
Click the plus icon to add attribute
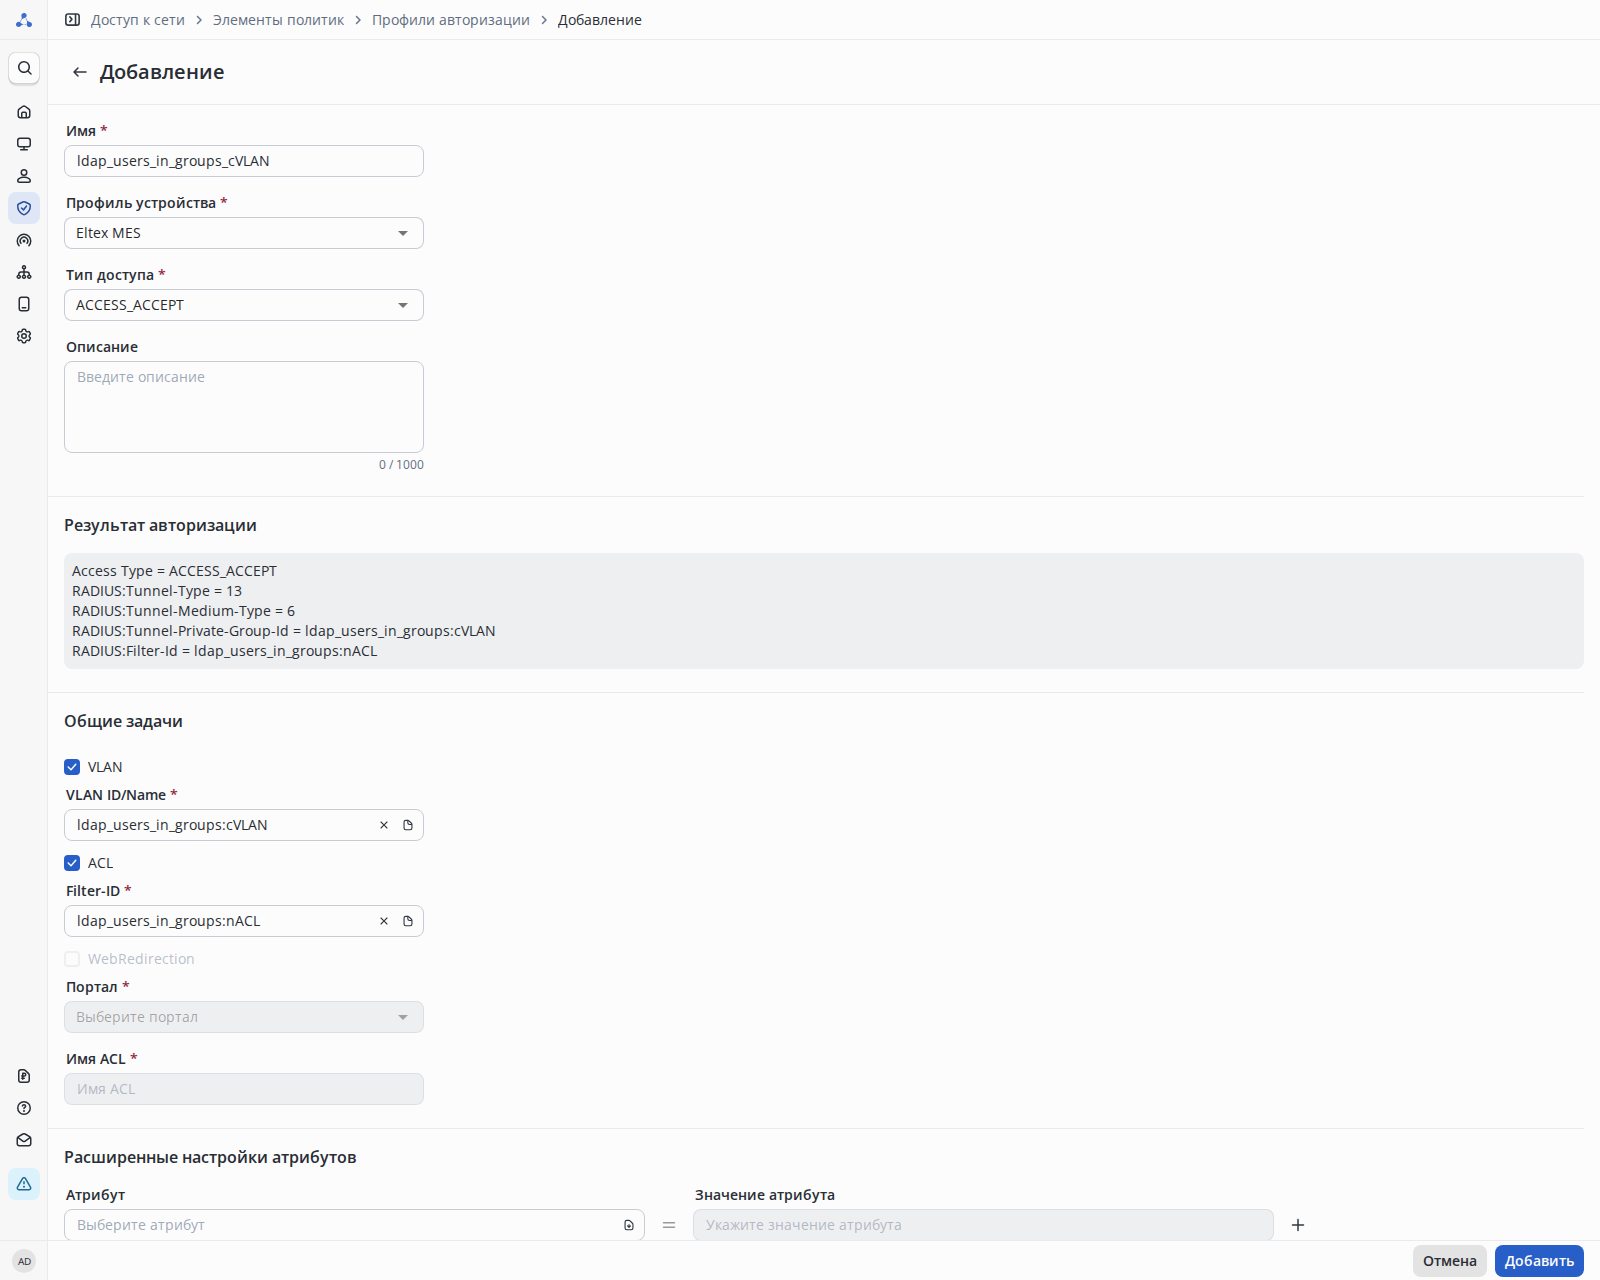1298,1225
